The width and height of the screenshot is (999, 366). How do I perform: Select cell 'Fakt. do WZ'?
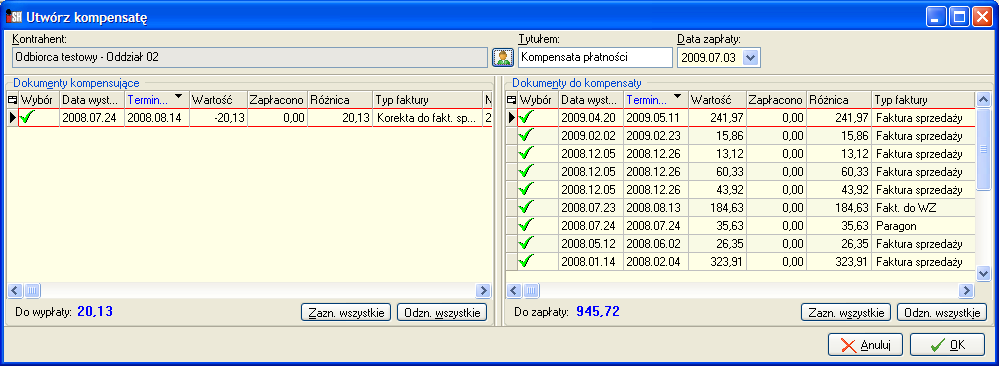[923, 208]
